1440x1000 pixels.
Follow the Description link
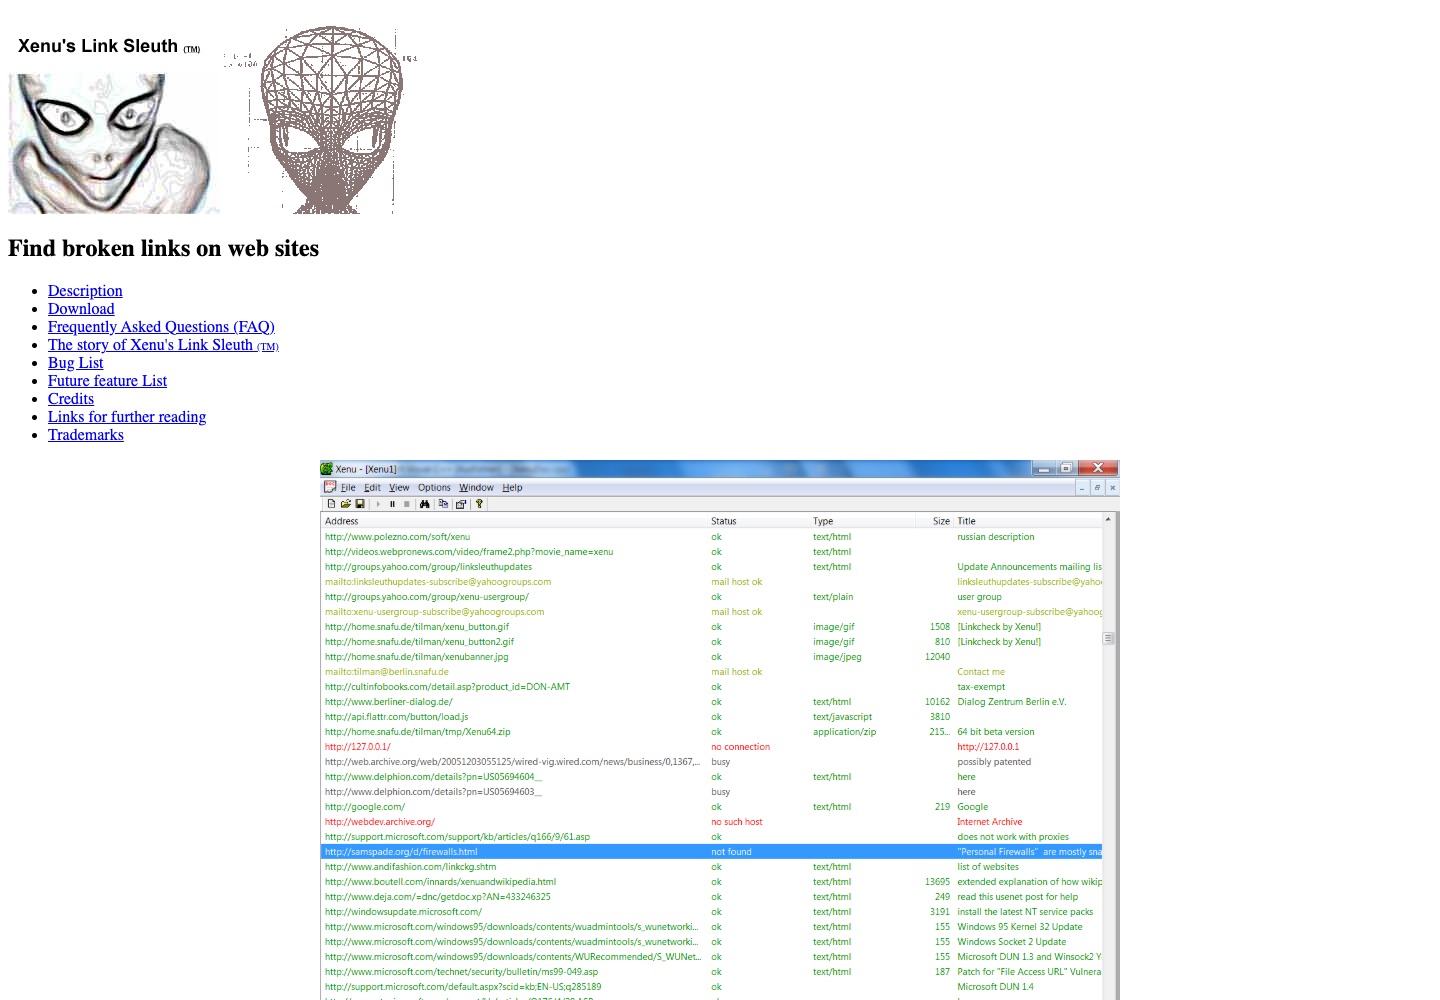click(85, 291)
